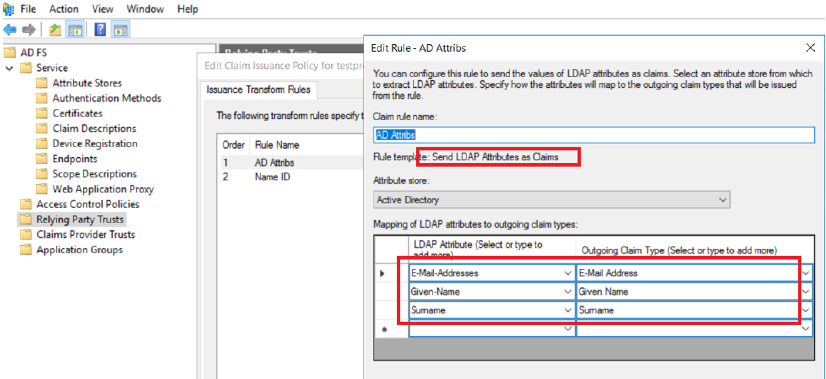Select Claims Provider Trusts in the tree
826x379 pixels.
click(x=85, y=235)
